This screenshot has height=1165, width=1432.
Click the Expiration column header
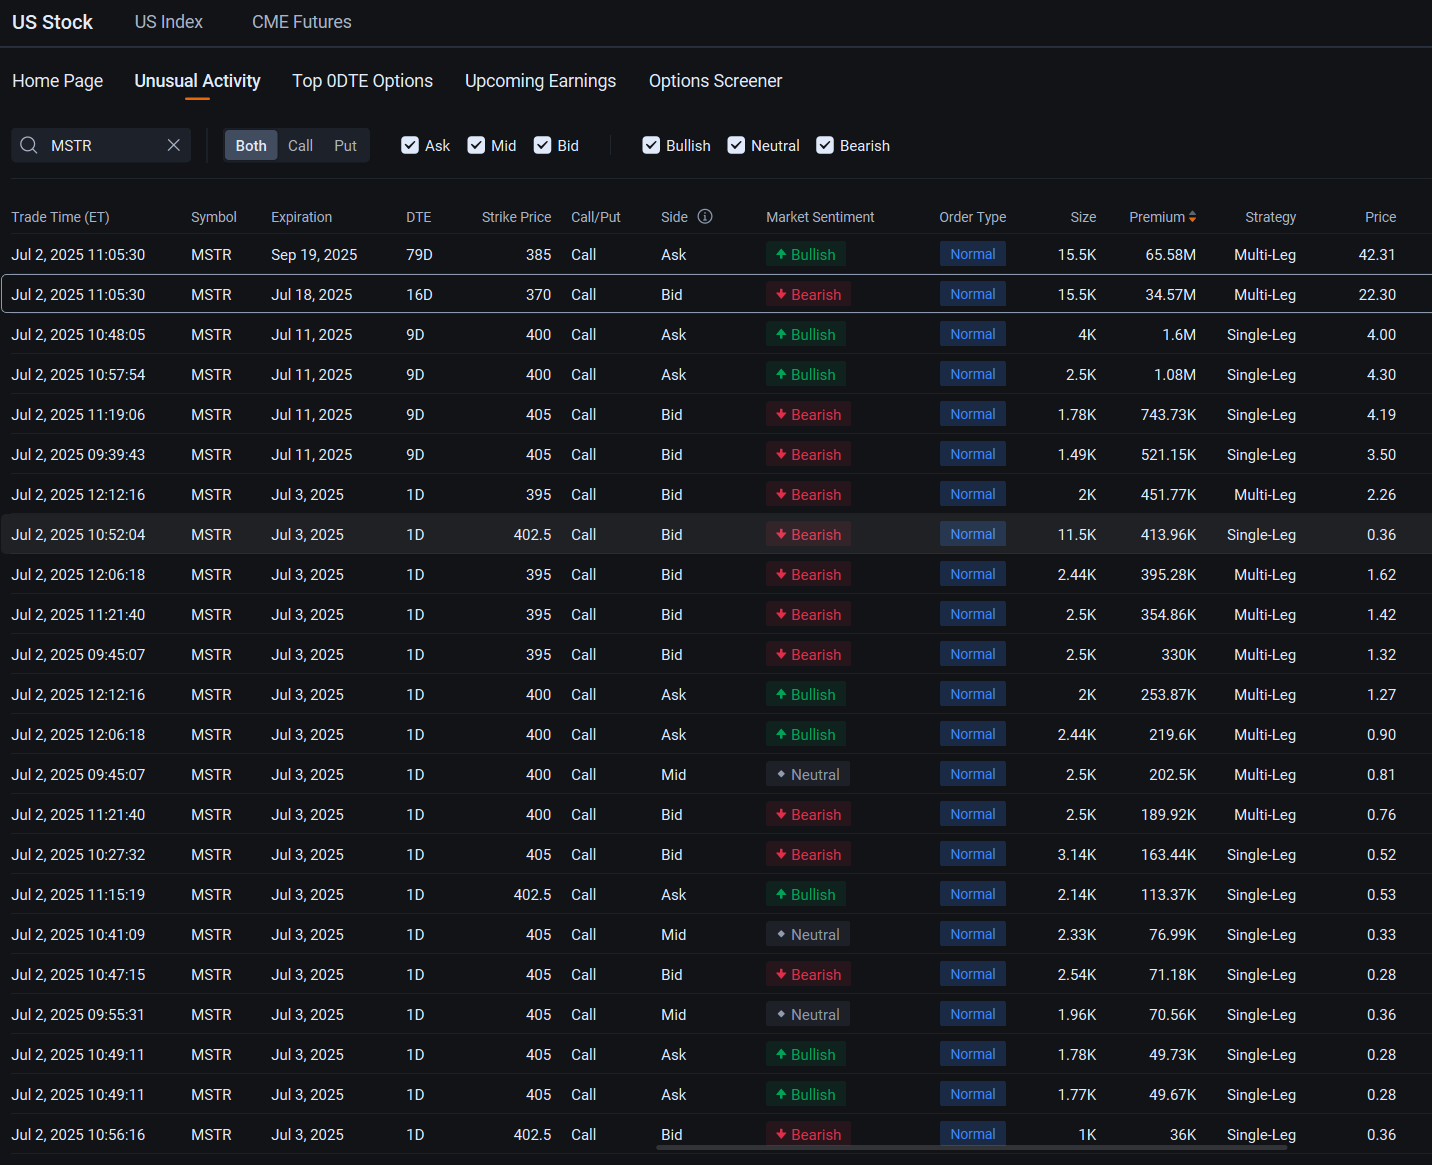point(301,217)
